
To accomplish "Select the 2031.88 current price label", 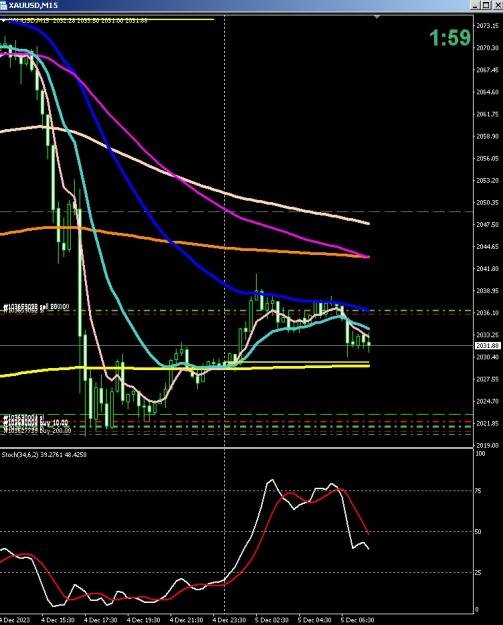I will point(487,346).
